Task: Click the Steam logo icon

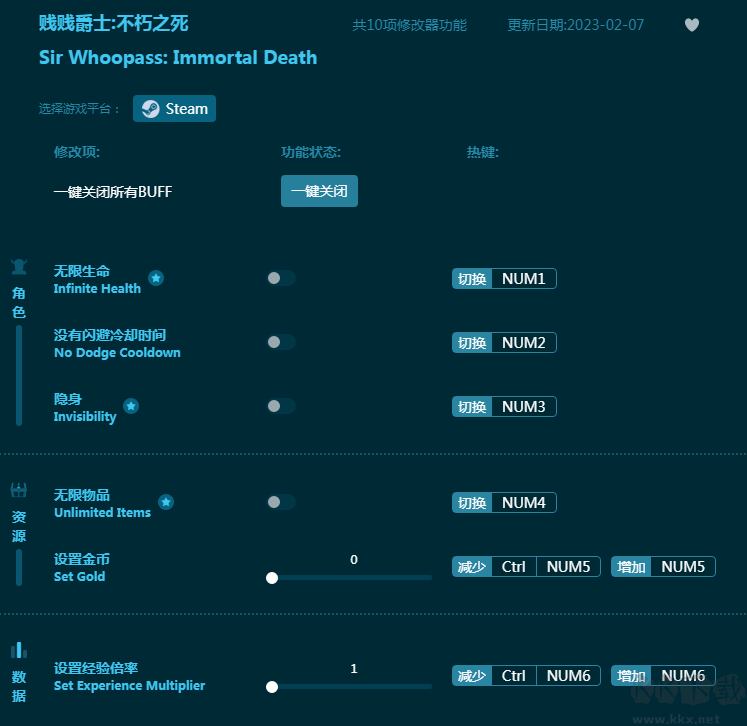Action: point(150,109)
